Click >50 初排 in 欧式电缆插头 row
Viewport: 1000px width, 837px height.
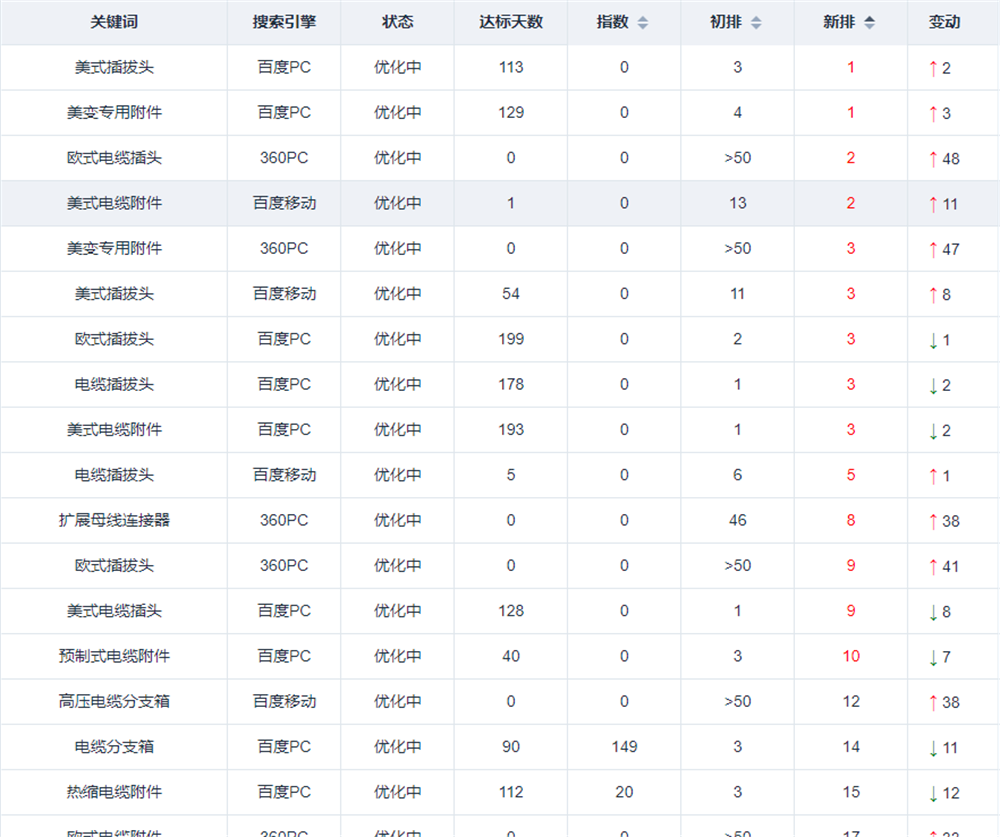pos(738,158)
